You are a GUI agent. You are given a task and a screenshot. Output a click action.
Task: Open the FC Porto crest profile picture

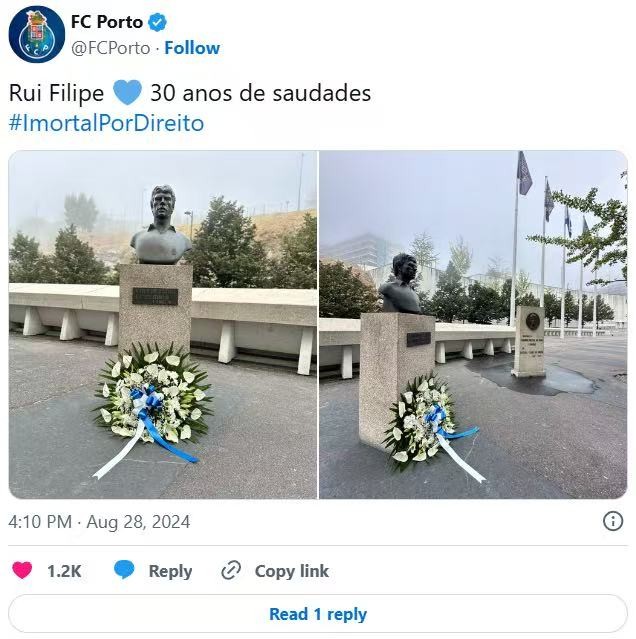tap(37, 35)
